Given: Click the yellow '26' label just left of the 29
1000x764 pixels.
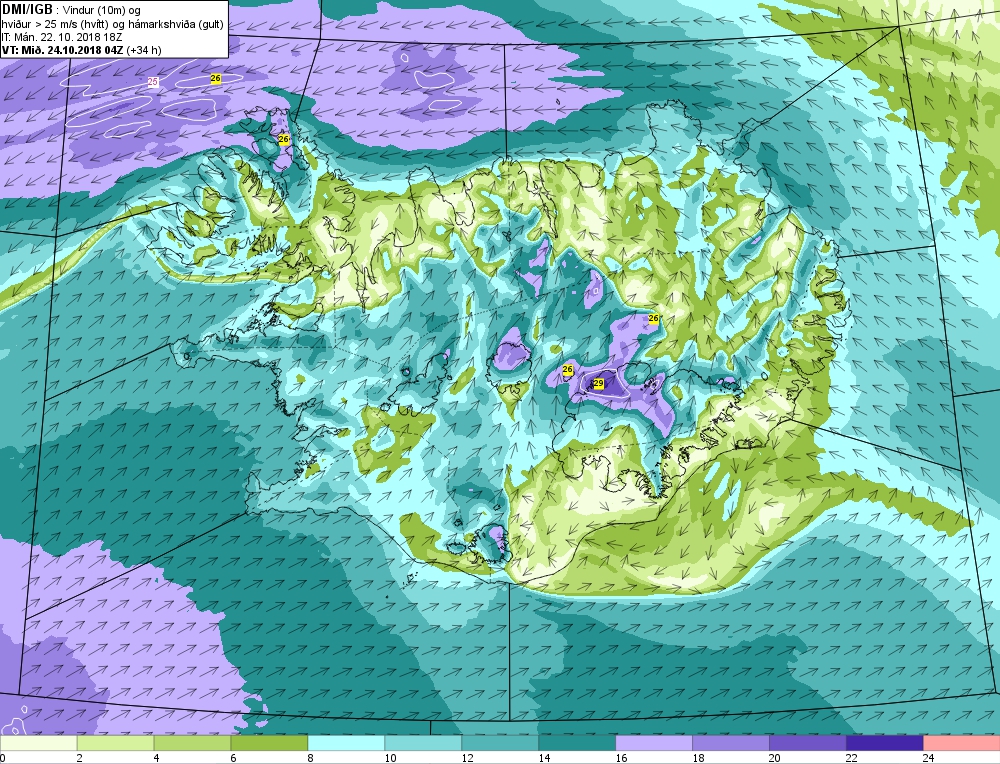Looking at the screenshot, I should tap(568, 370).
